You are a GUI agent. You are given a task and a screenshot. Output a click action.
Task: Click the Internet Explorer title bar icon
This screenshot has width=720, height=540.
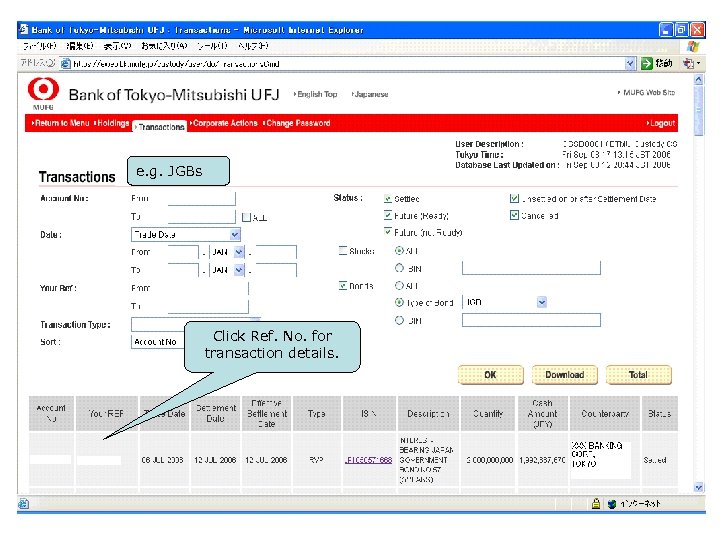(24, 30)
